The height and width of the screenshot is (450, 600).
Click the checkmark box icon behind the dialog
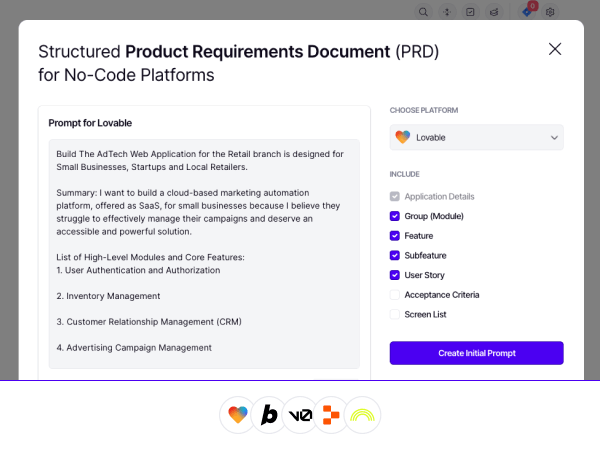[x=470, y=12]
